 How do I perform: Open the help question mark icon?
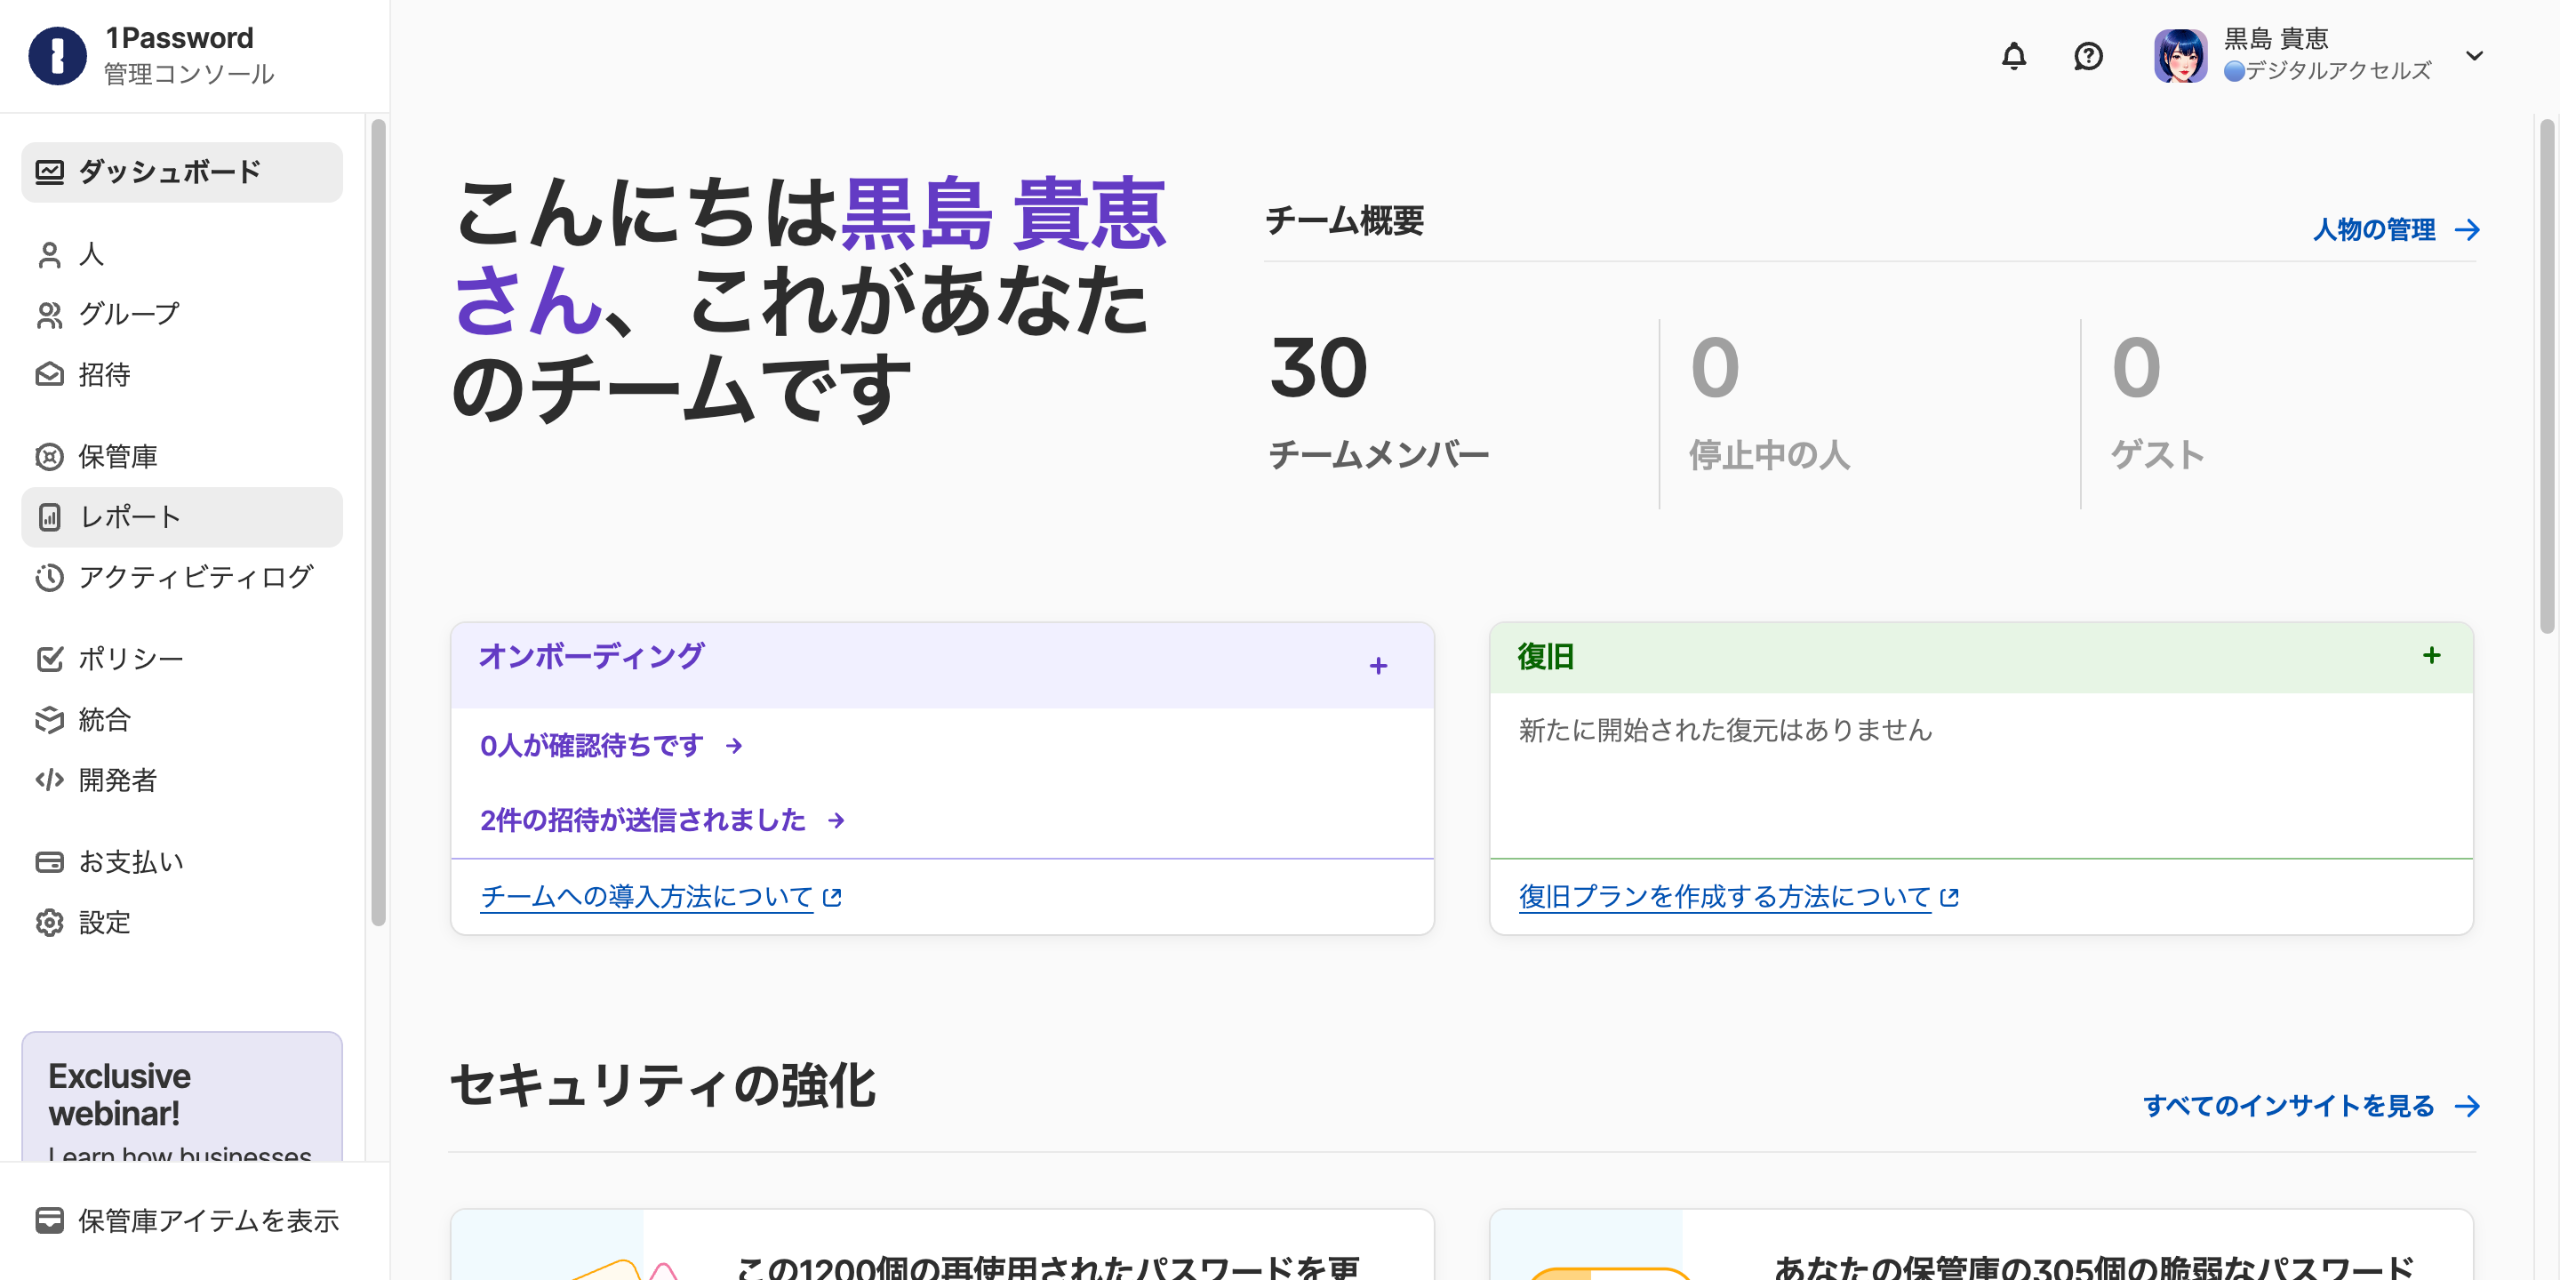(x=2088, y=56)
